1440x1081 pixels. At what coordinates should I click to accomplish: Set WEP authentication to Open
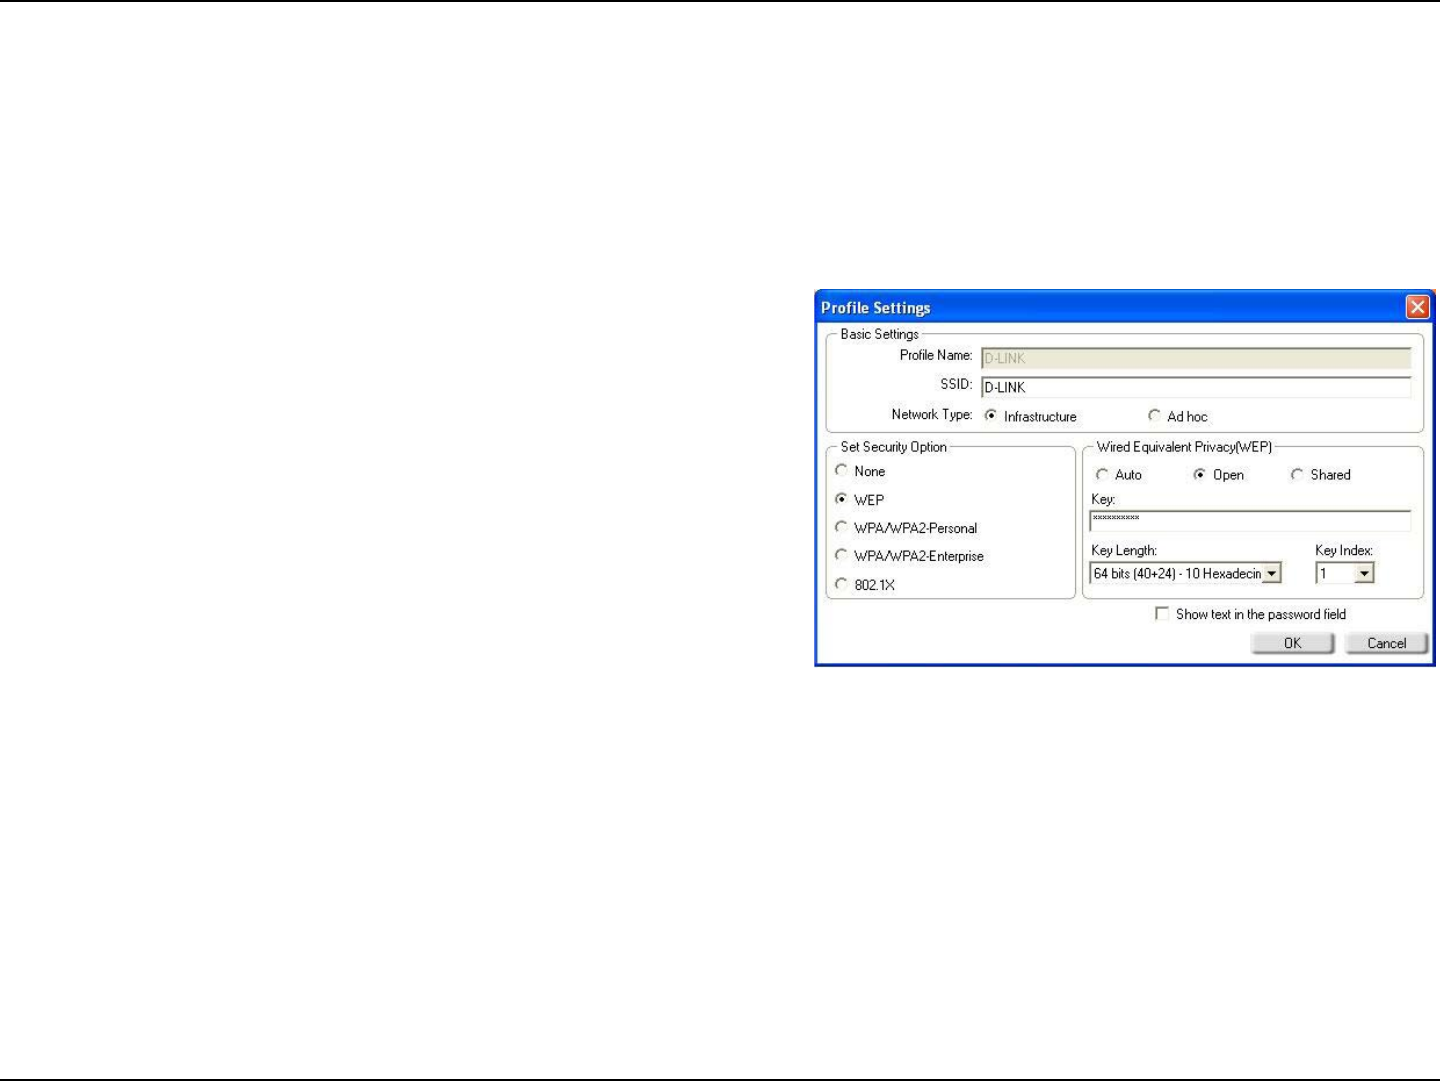pos(1199,474)
